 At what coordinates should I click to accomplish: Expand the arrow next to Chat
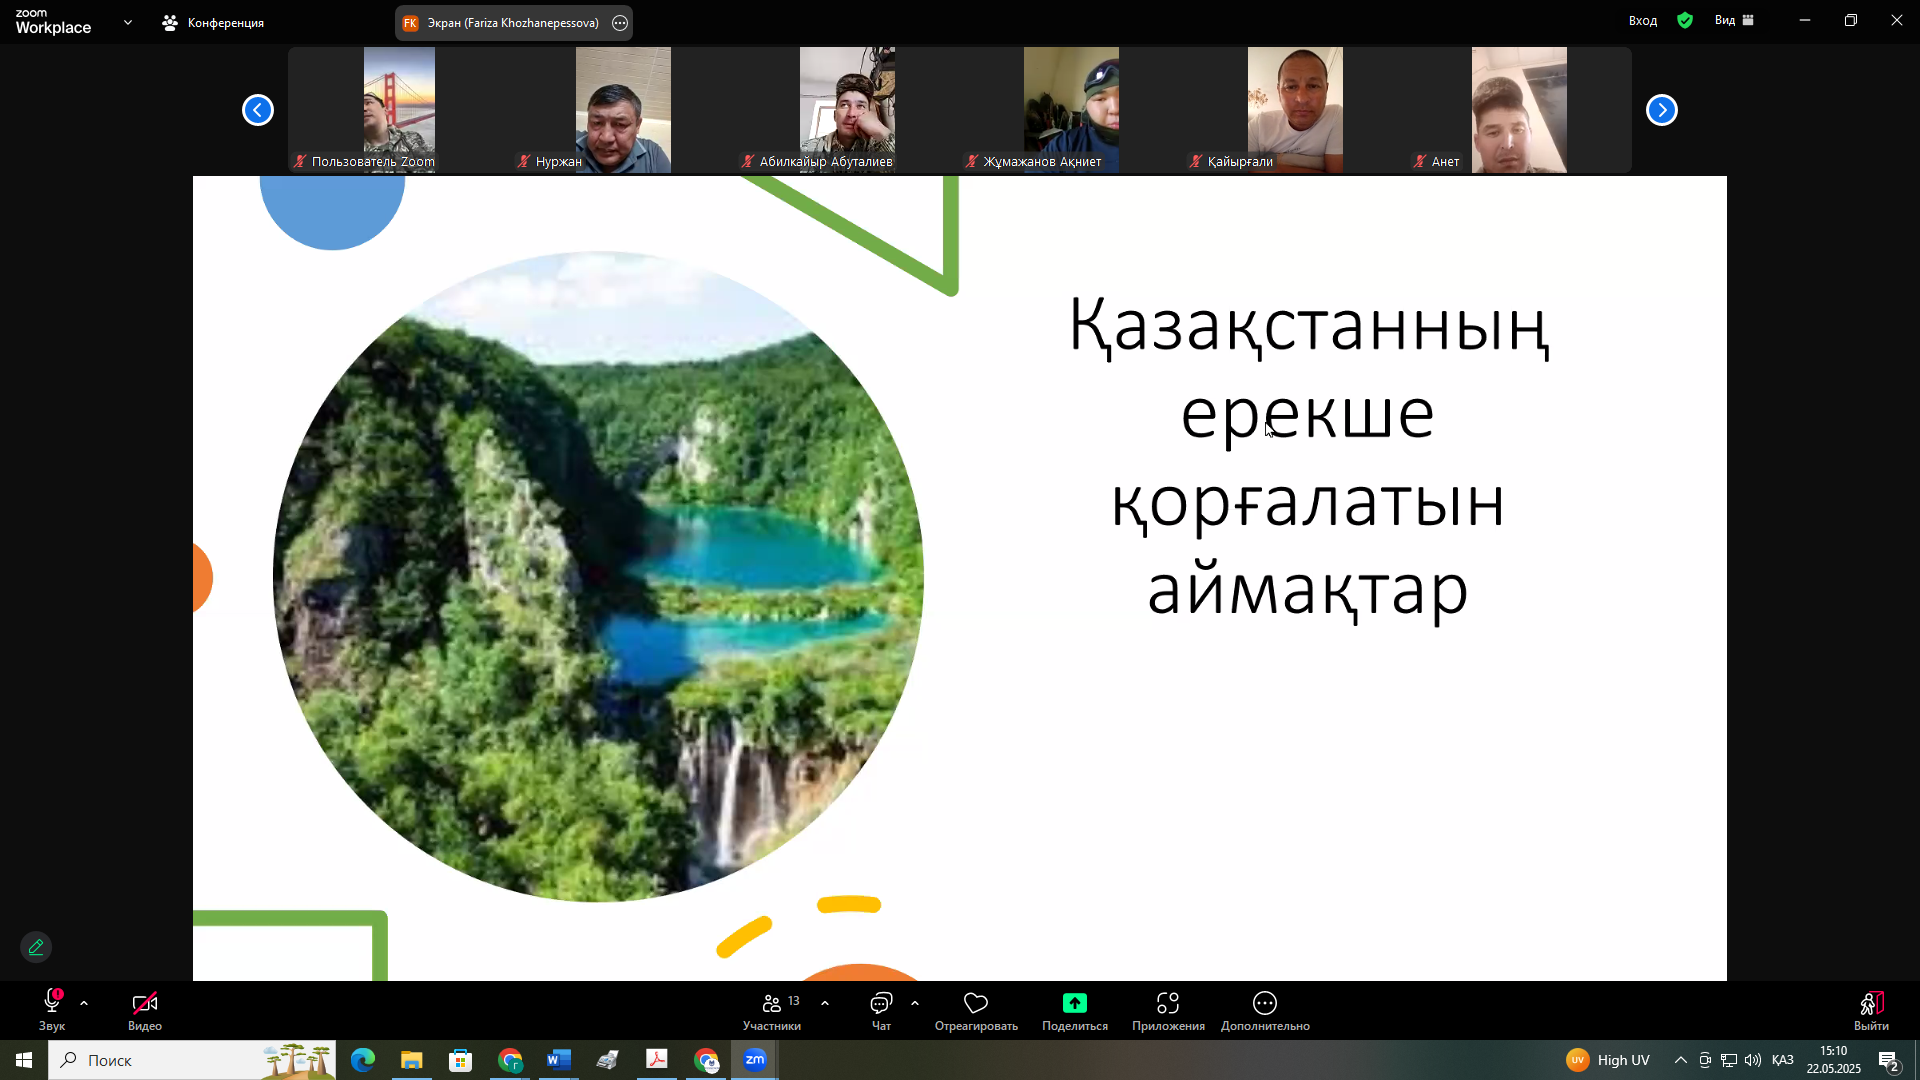click(x=915, y=1003)
